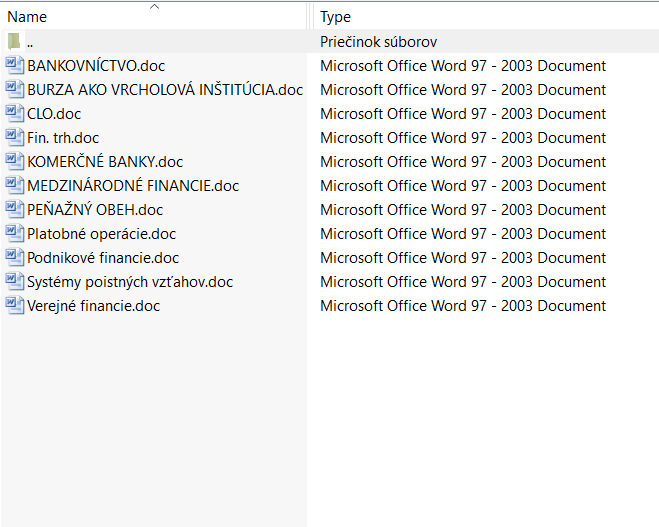The width and height of the screenshot is (659, 527).
Task: Click the icon for Podnikové financie.doc
Action: (14, 258)
